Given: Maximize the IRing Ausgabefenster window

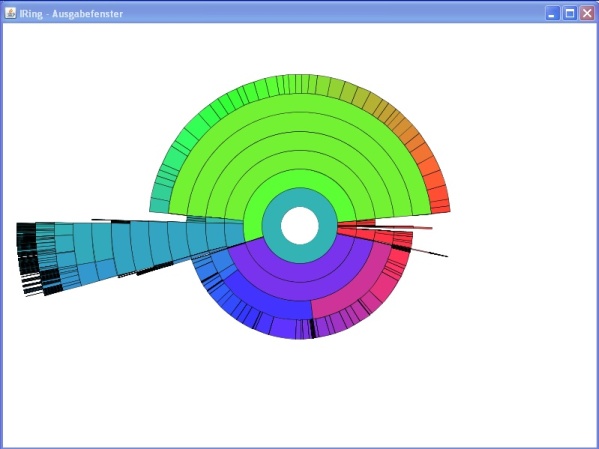Looking at the screenshot, I should [570, 14].
